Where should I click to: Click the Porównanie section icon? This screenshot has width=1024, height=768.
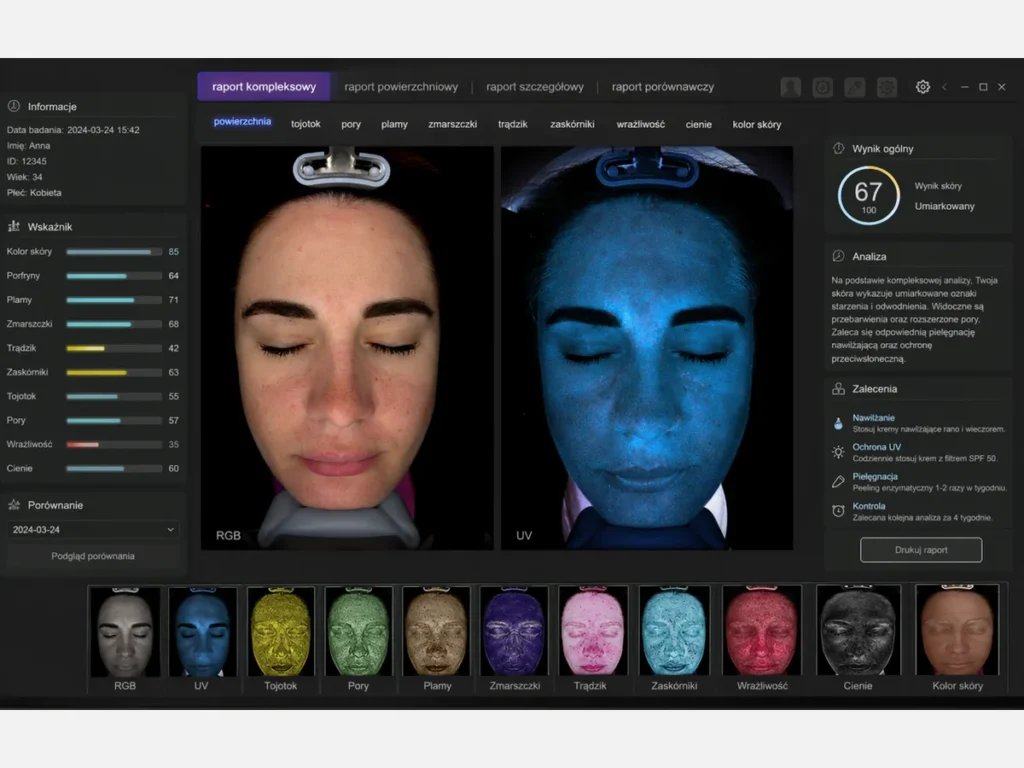[14, 505]
